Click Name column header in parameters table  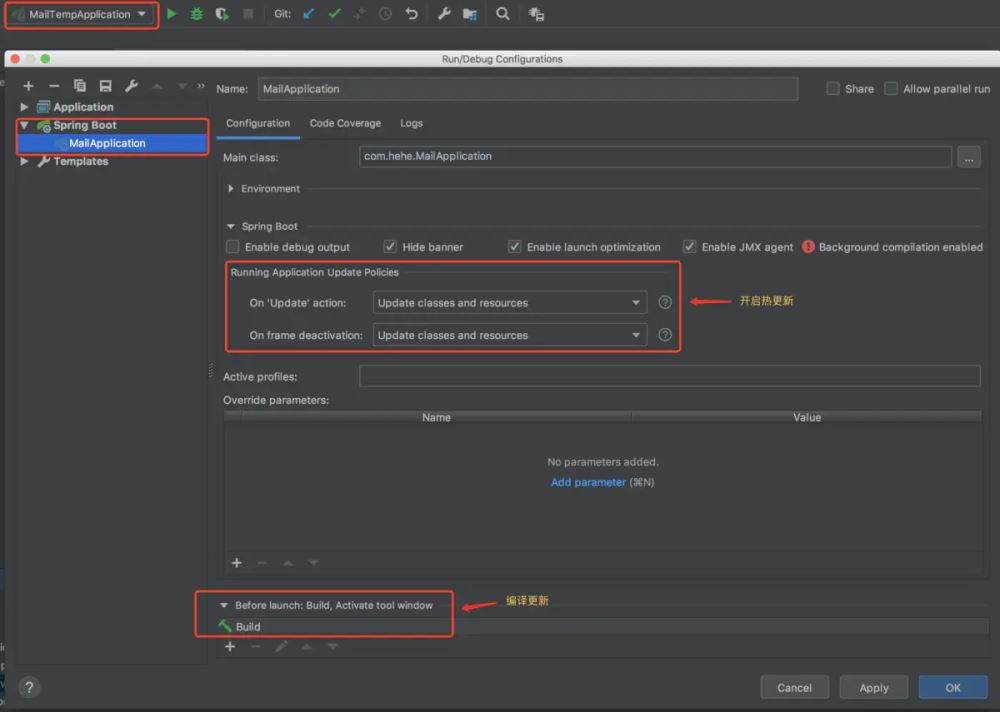436,417
